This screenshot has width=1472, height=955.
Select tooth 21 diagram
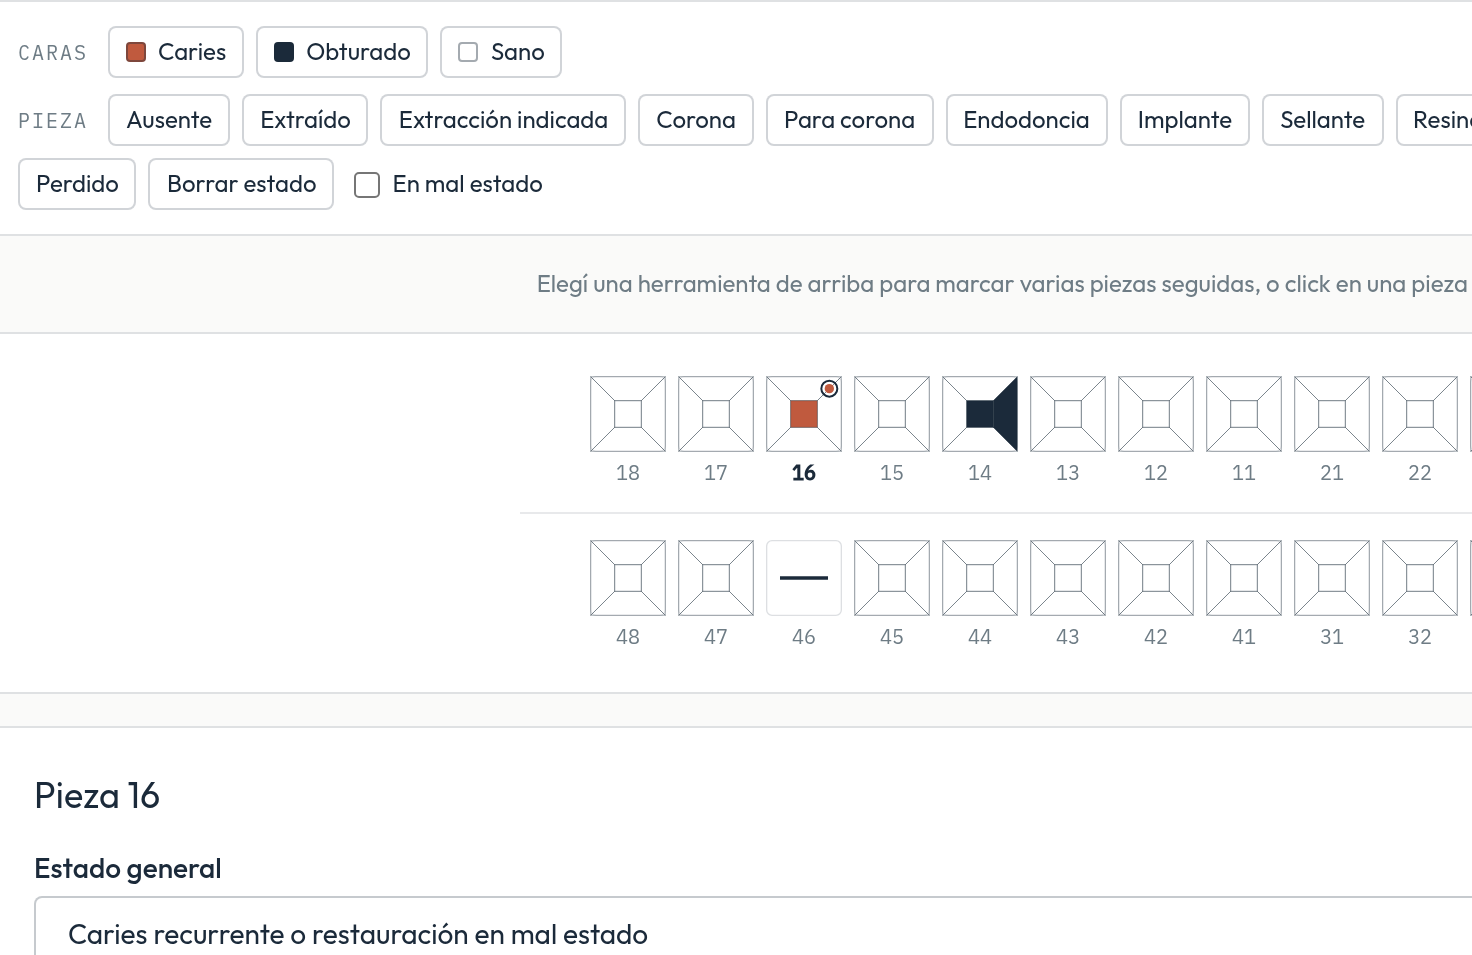pos(1332,414)
